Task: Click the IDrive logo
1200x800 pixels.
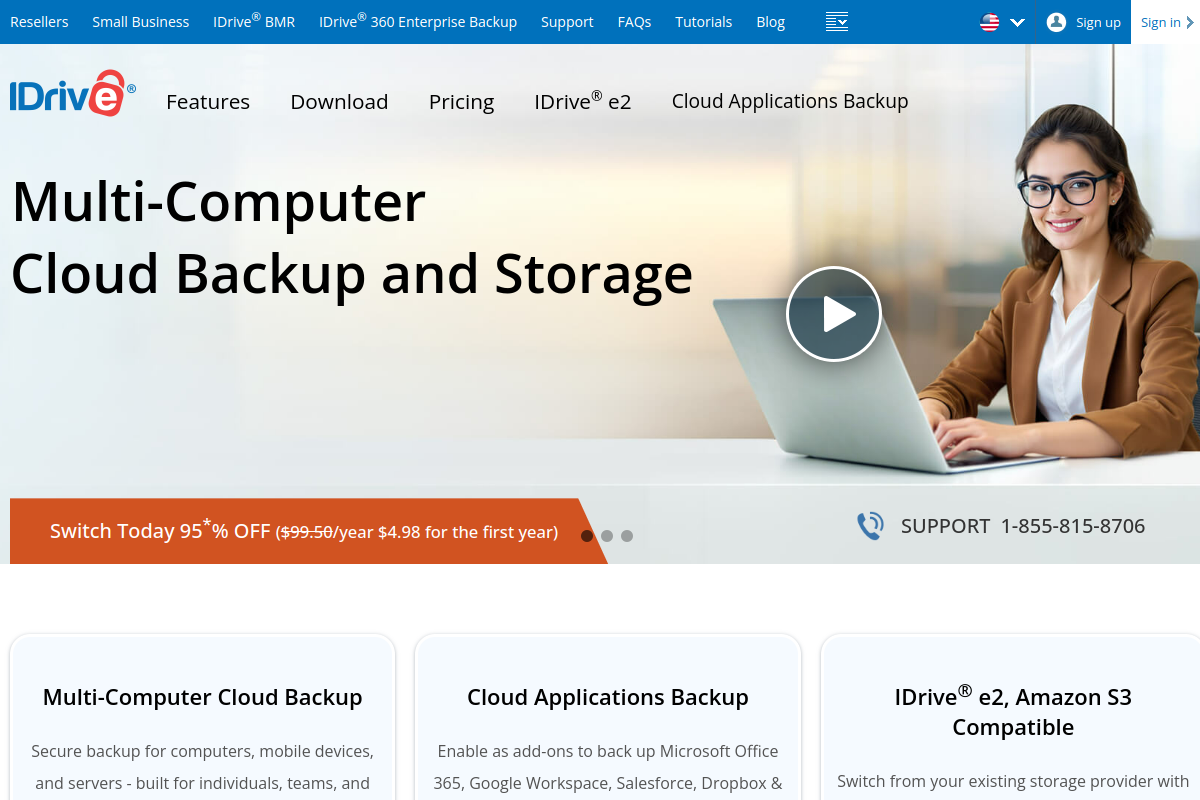Action: [72, 94]
